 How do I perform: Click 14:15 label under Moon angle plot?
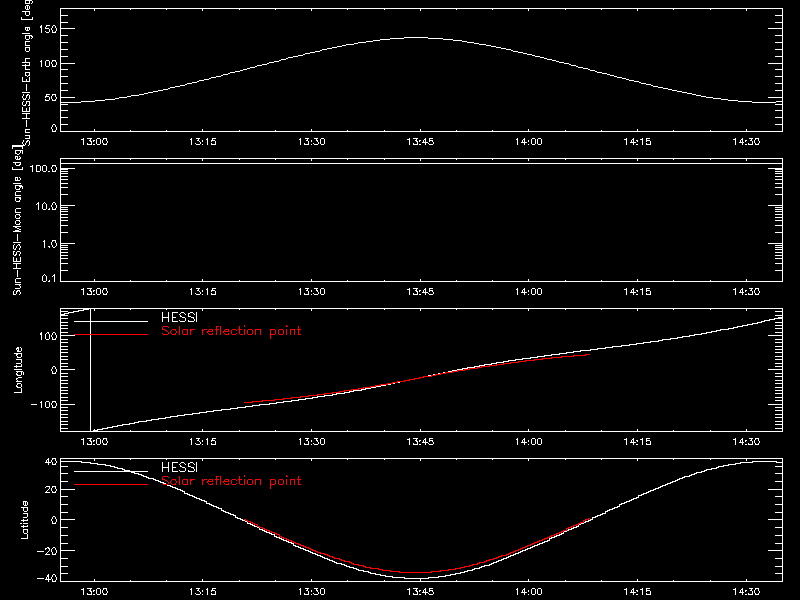(637, 291)
